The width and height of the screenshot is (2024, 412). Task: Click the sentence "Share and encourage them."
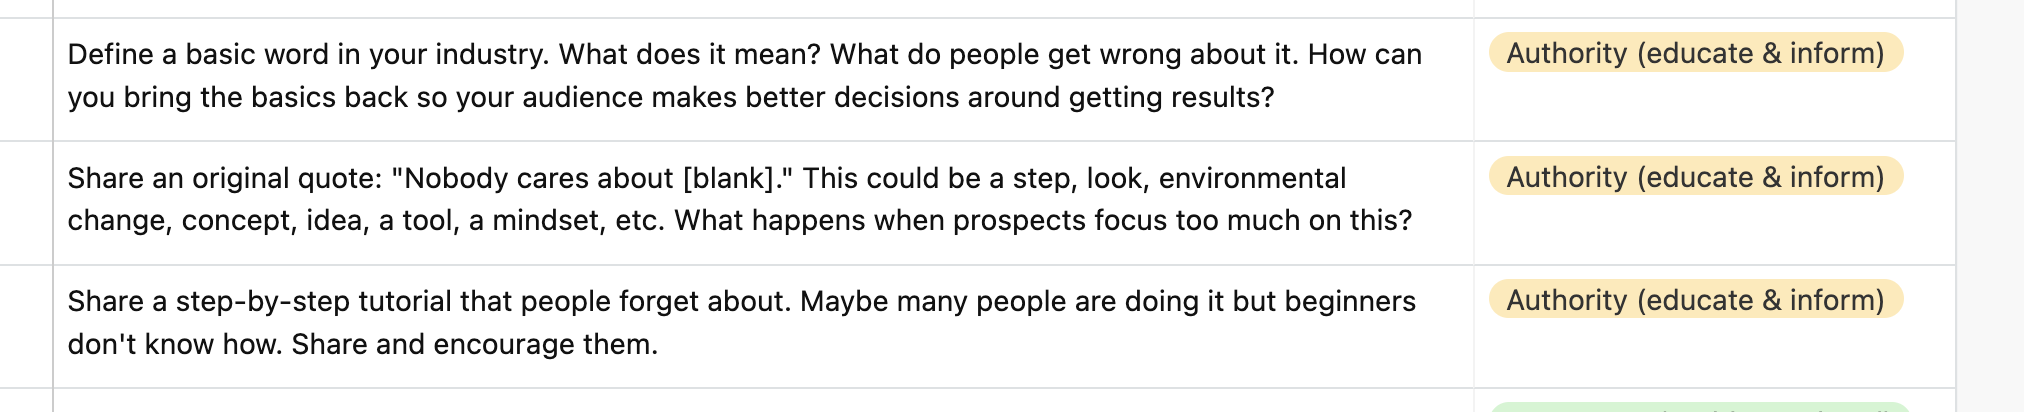click(x=474, y=344)
